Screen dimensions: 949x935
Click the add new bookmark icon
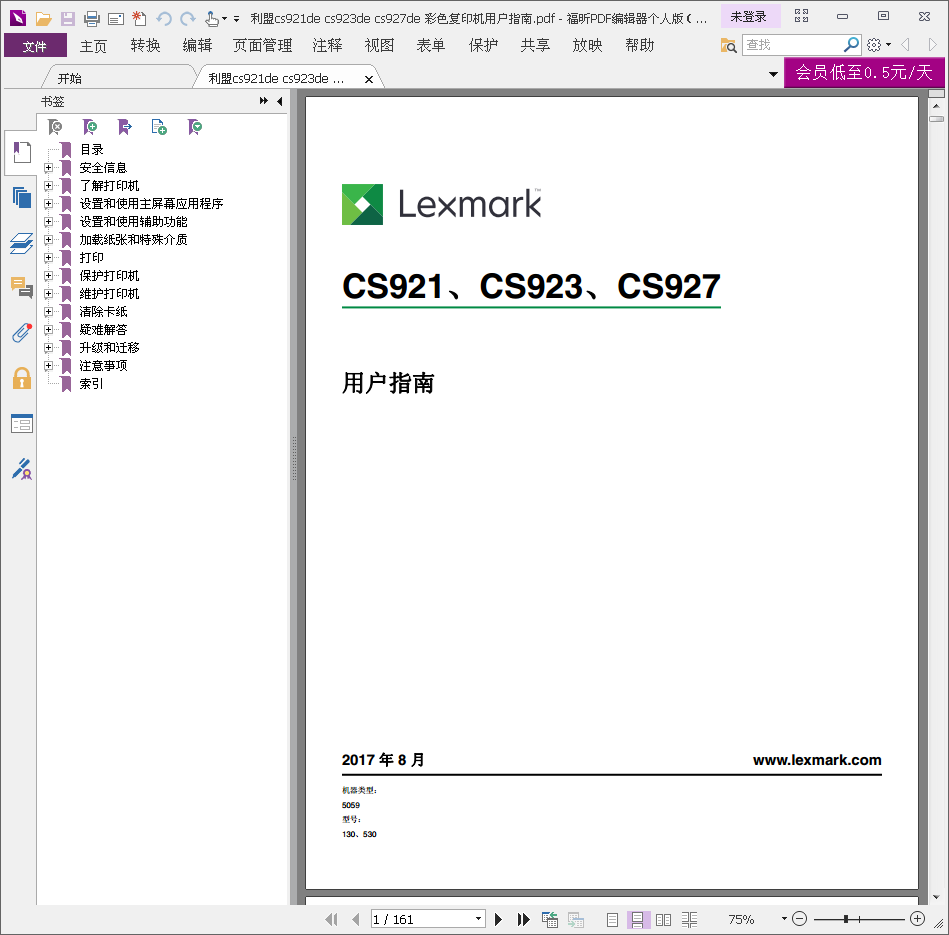(x=90, y=126)
